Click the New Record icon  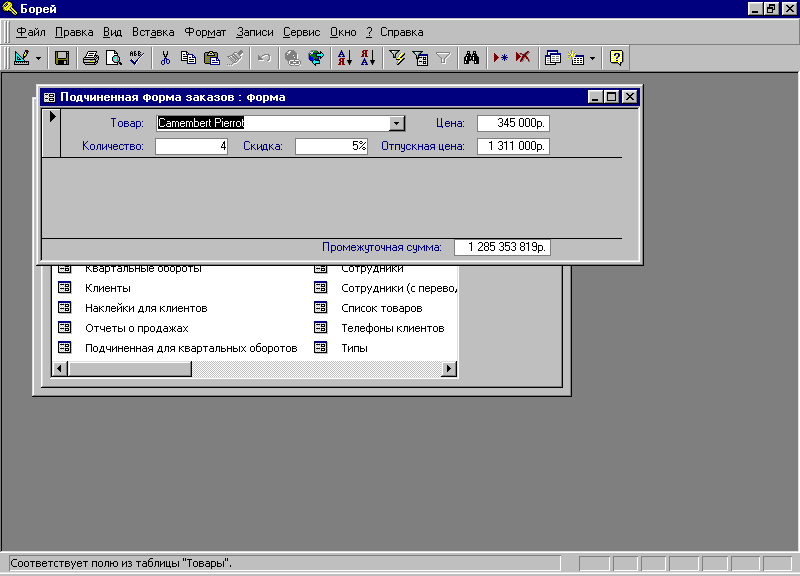click(x=500, y=58)
